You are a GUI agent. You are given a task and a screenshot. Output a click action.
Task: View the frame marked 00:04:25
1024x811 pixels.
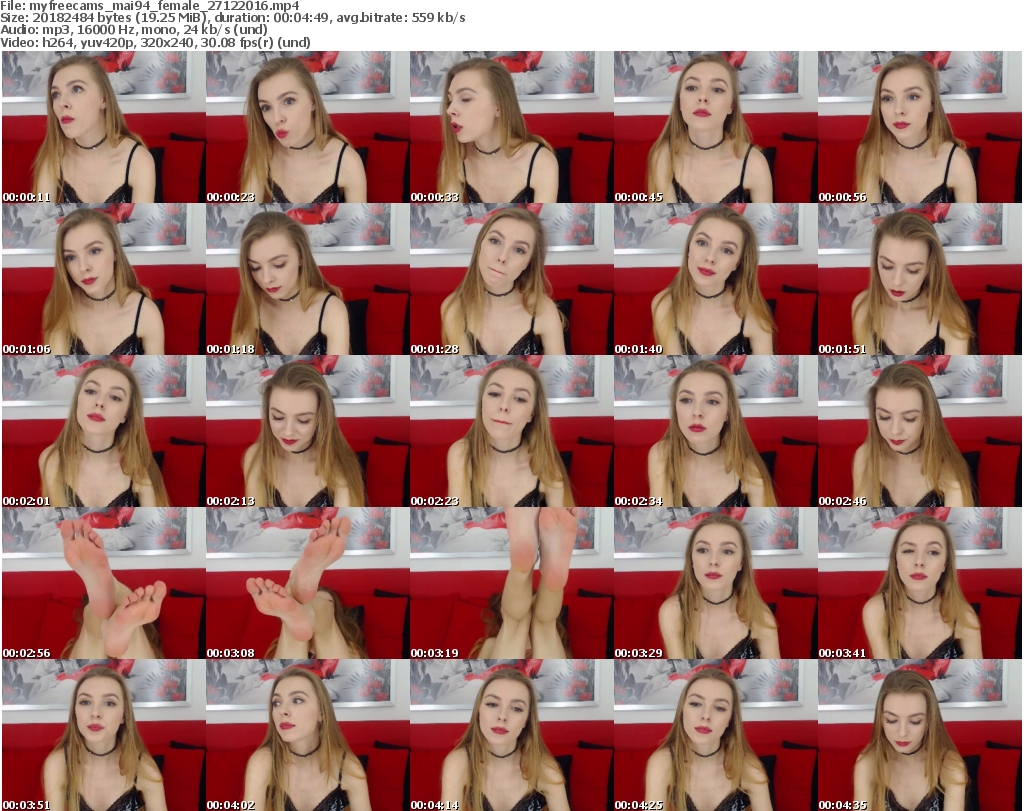[716, 735]
